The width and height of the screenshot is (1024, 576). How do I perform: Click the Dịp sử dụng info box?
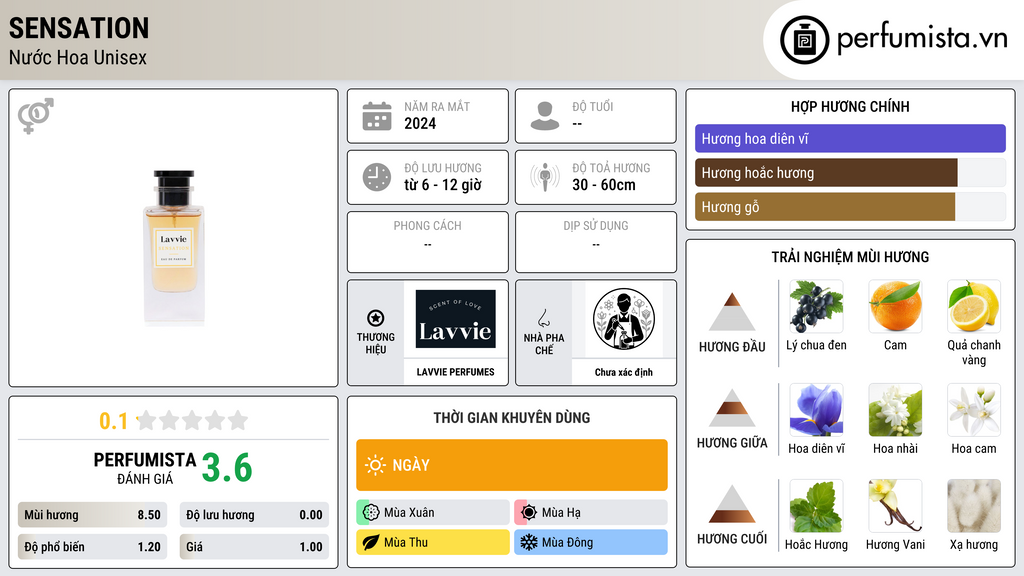(596, 242)
